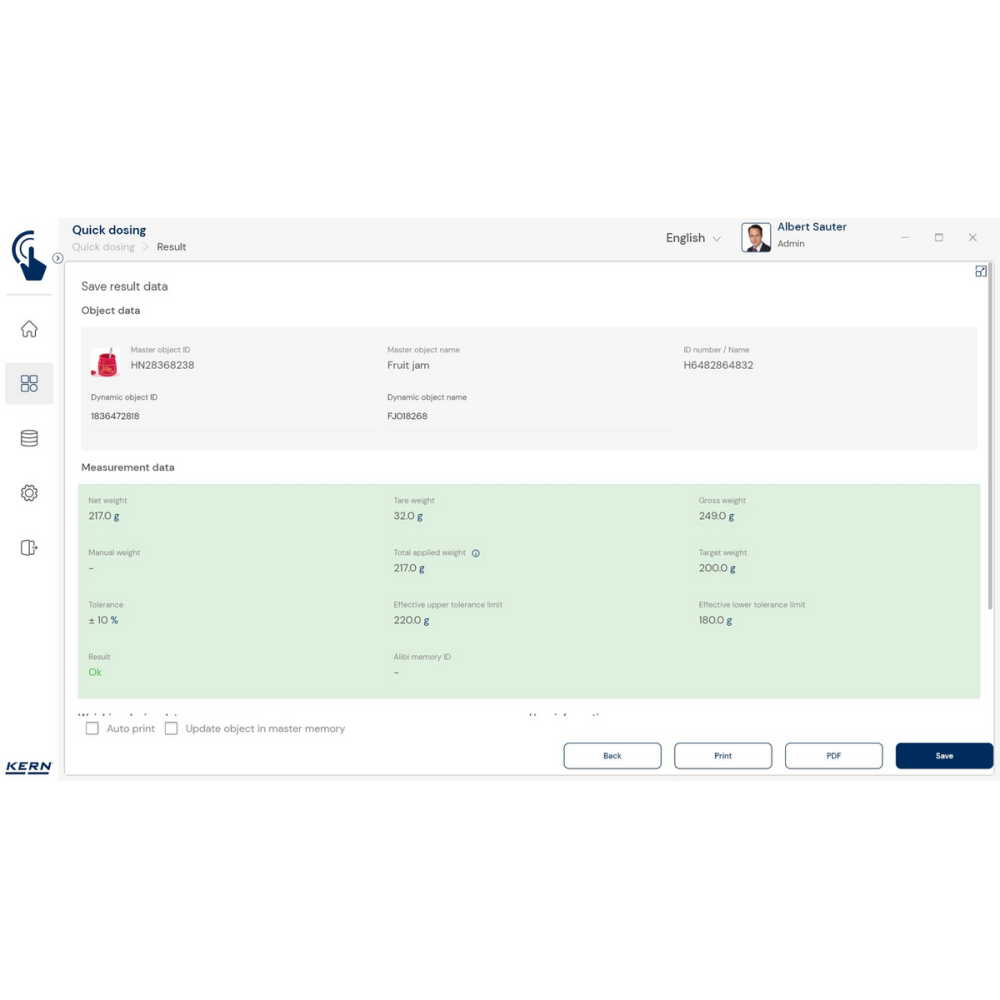Click the Save button

tap(944, 756)
